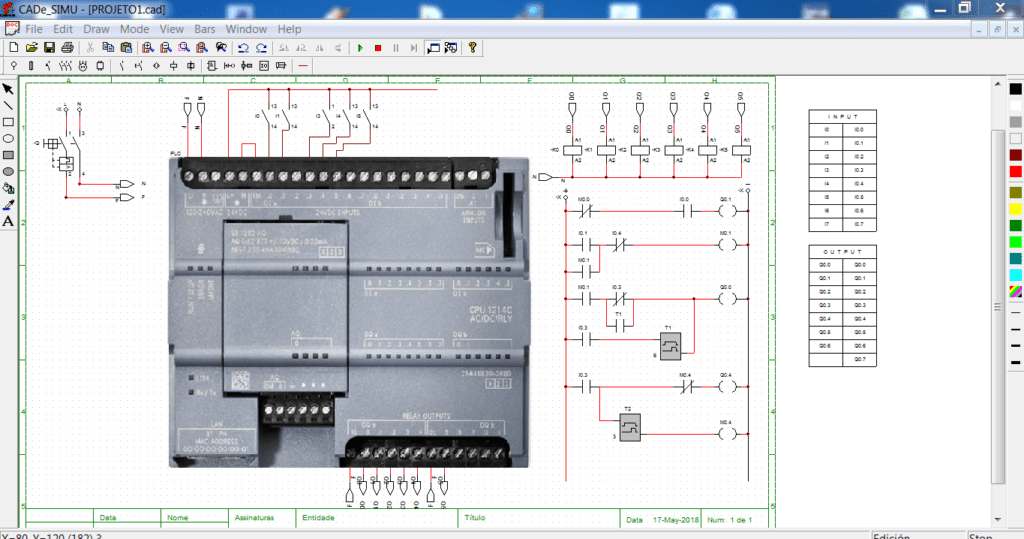This screenshot has width=1024, height=539.
Task: Select the empty rectangle drawing tool
Action: 8,122
